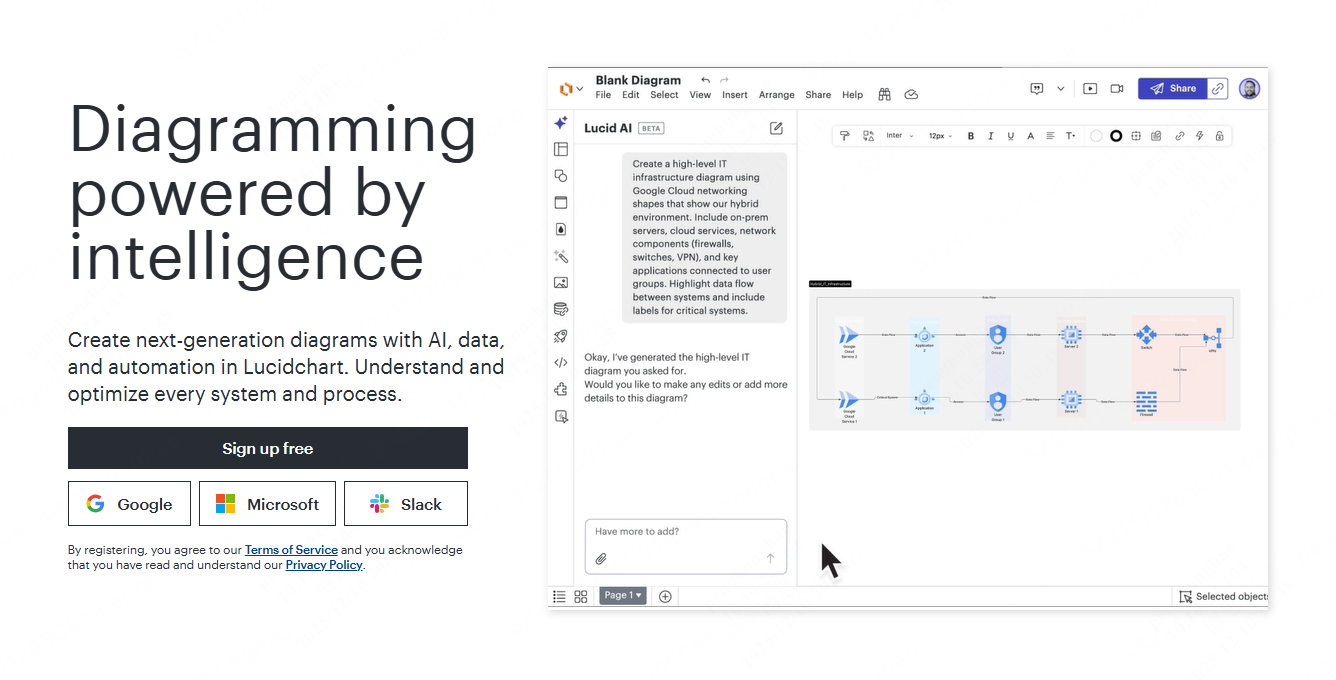Viewport: 1336px width, 680px height.
Task: Click the paint roller format icon
Action: 844,136
